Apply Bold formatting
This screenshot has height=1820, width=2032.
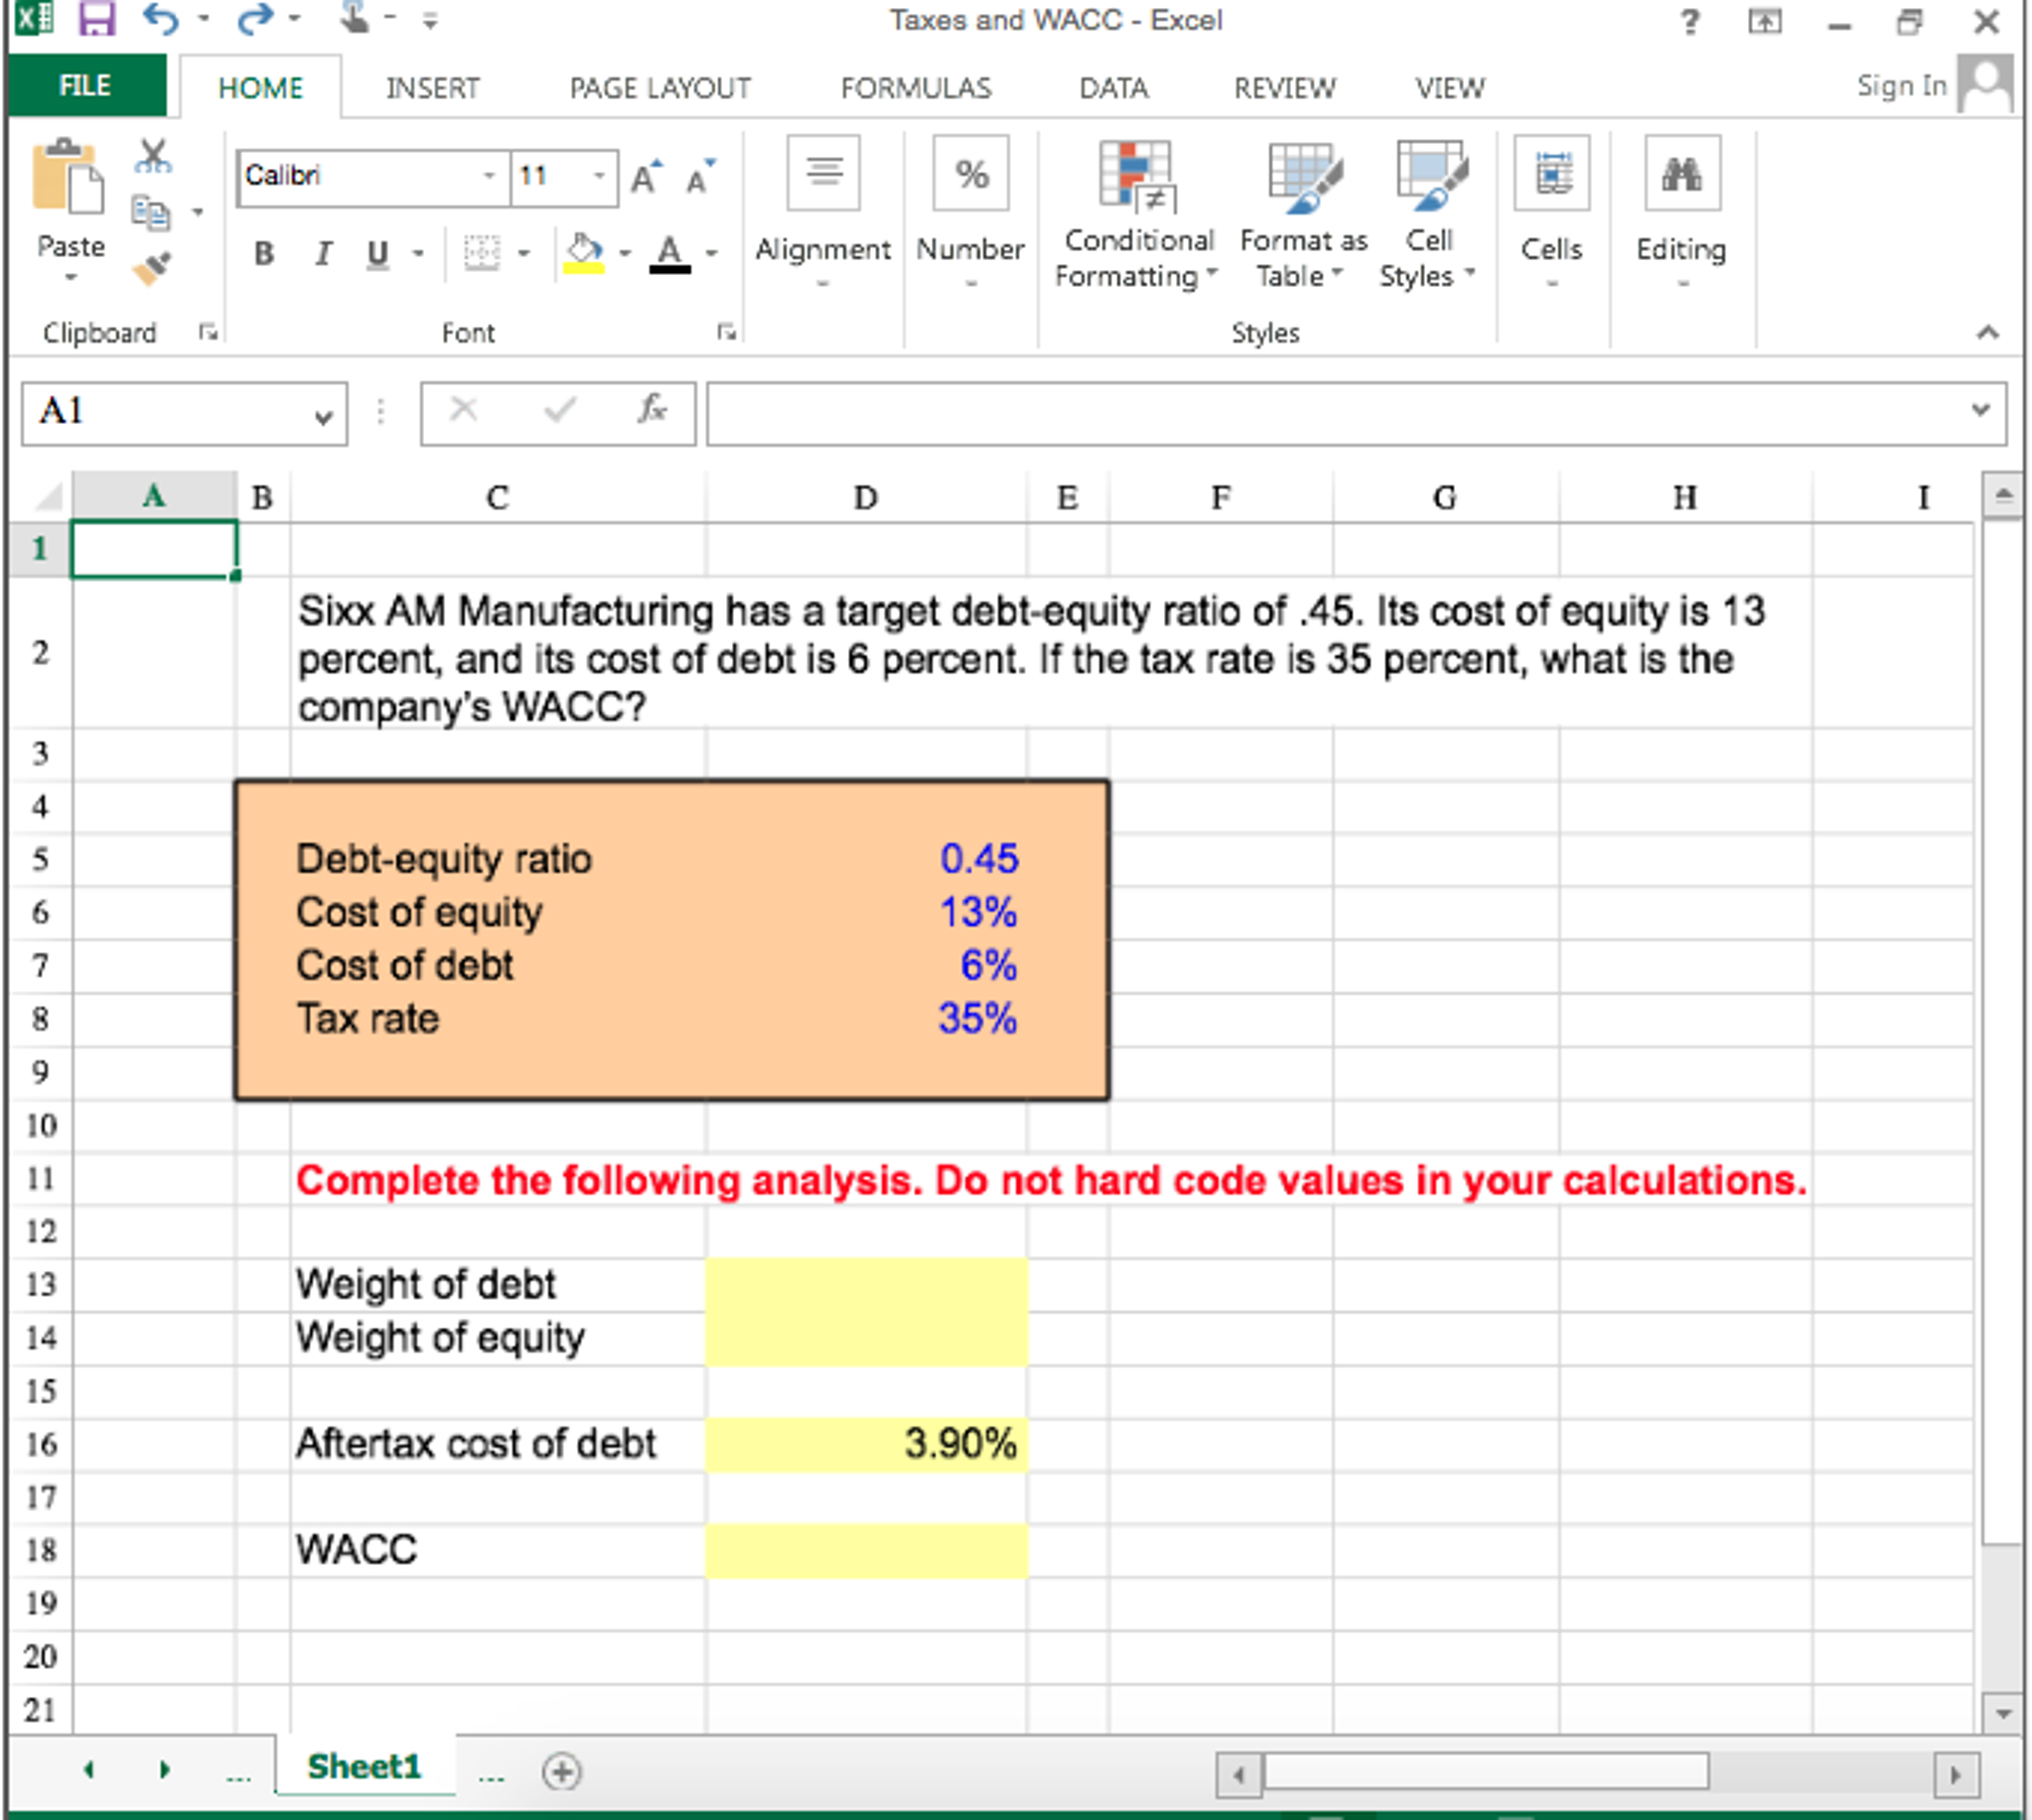[x=263, y=254]
